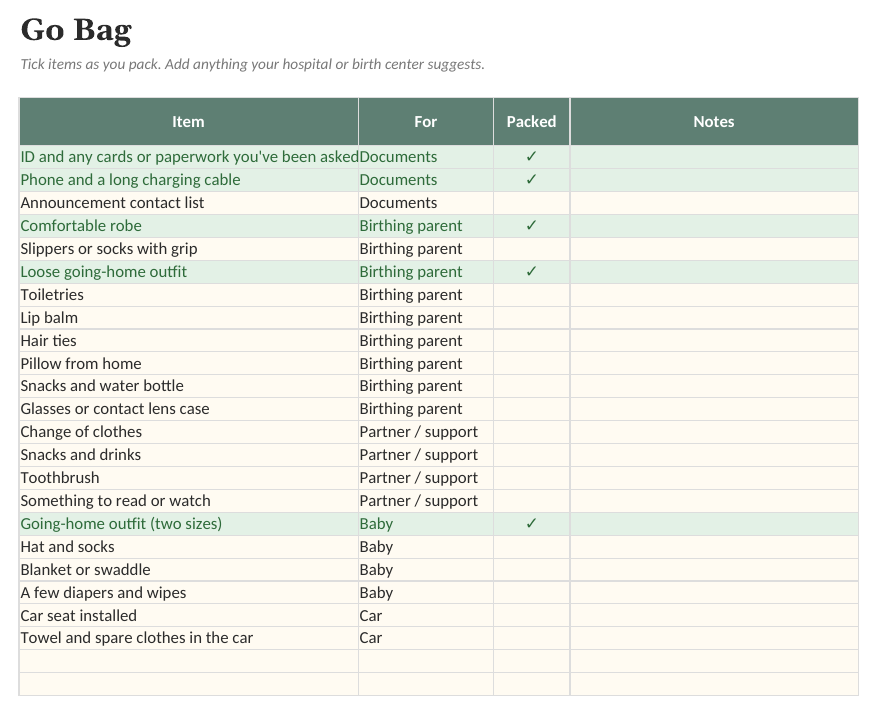Select 'Snacks and drinks' cell
The height and width of the screenshot is (714, 877).
click(188, 455)
